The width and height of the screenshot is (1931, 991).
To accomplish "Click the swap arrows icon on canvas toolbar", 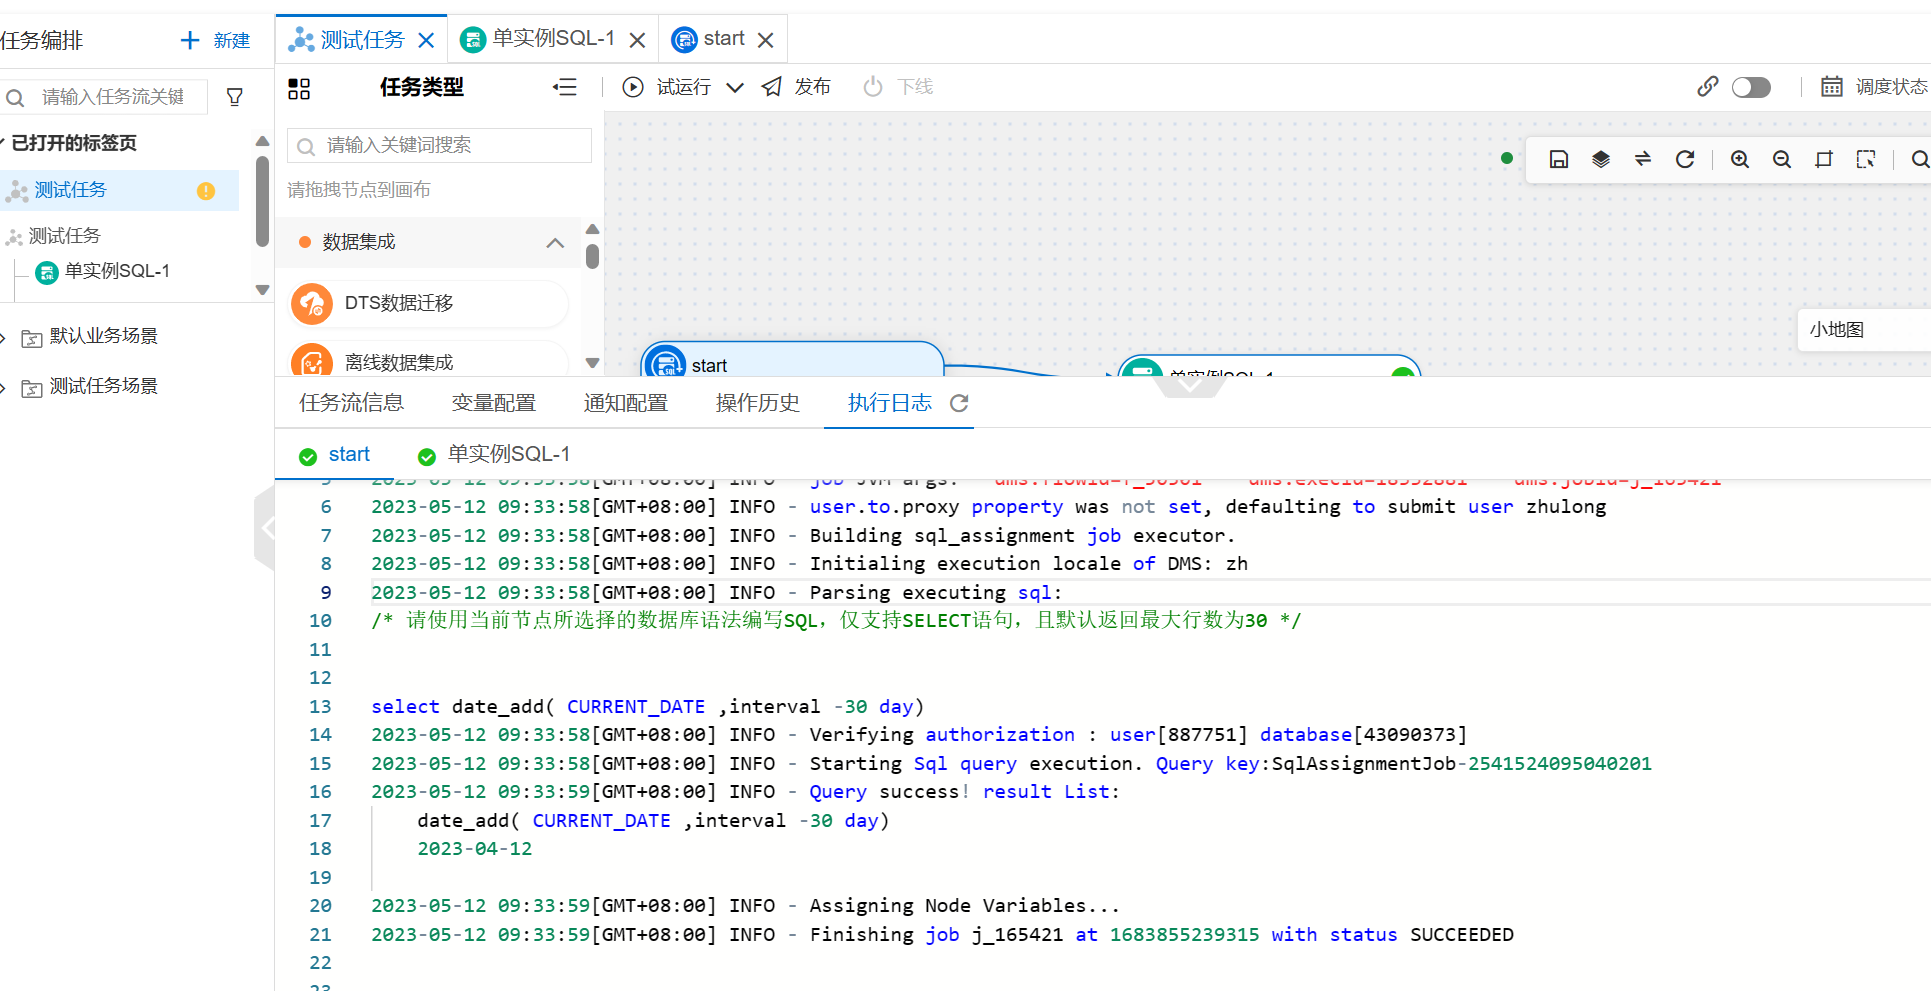I will 1643,159.
